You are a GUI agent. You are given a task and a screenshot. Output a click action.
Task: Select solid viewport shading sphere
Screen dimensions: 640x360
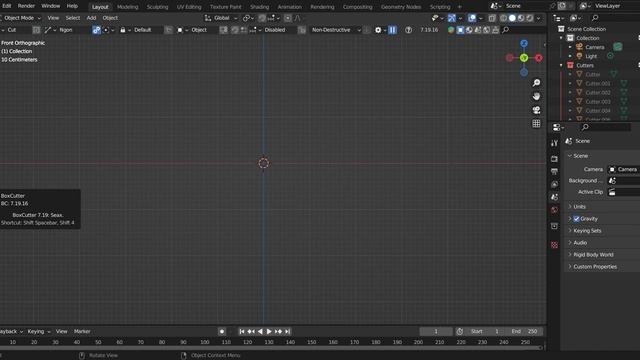click(x=512, y=18)
